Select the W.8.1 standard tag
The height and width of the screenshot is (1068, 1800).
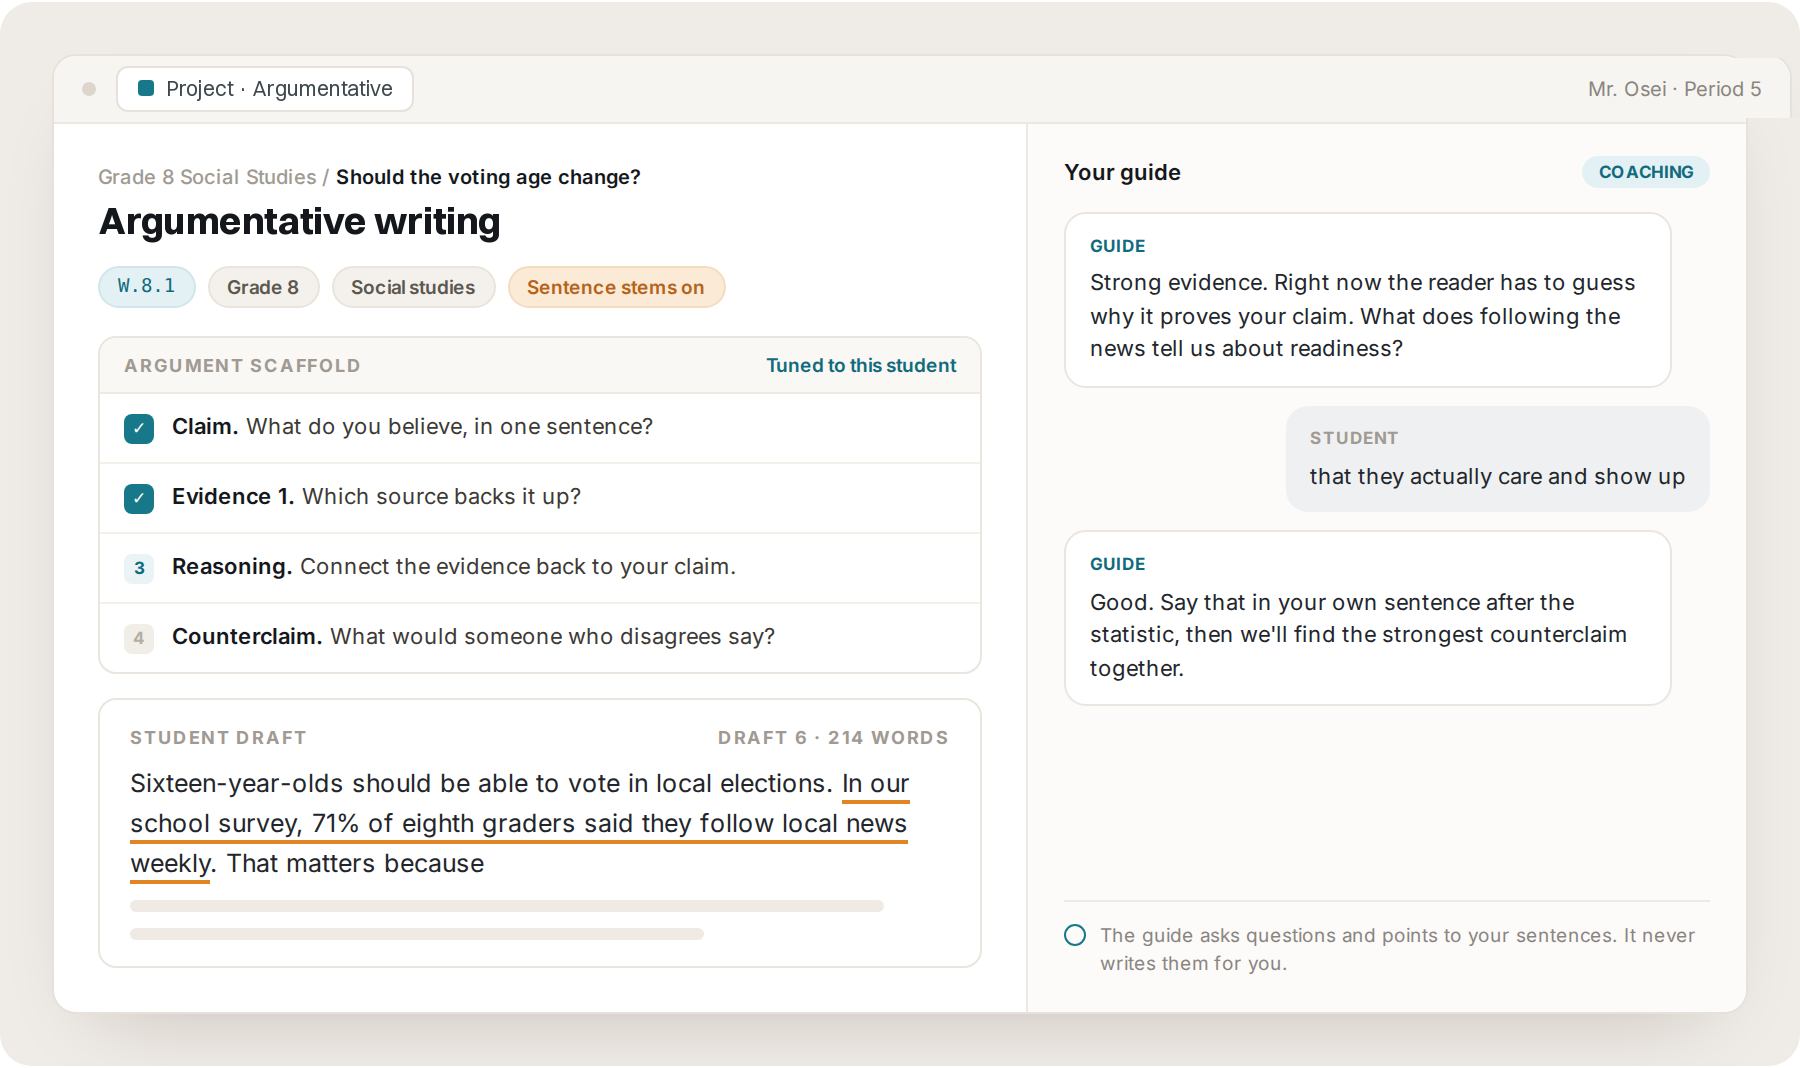(x=147, y=287)
